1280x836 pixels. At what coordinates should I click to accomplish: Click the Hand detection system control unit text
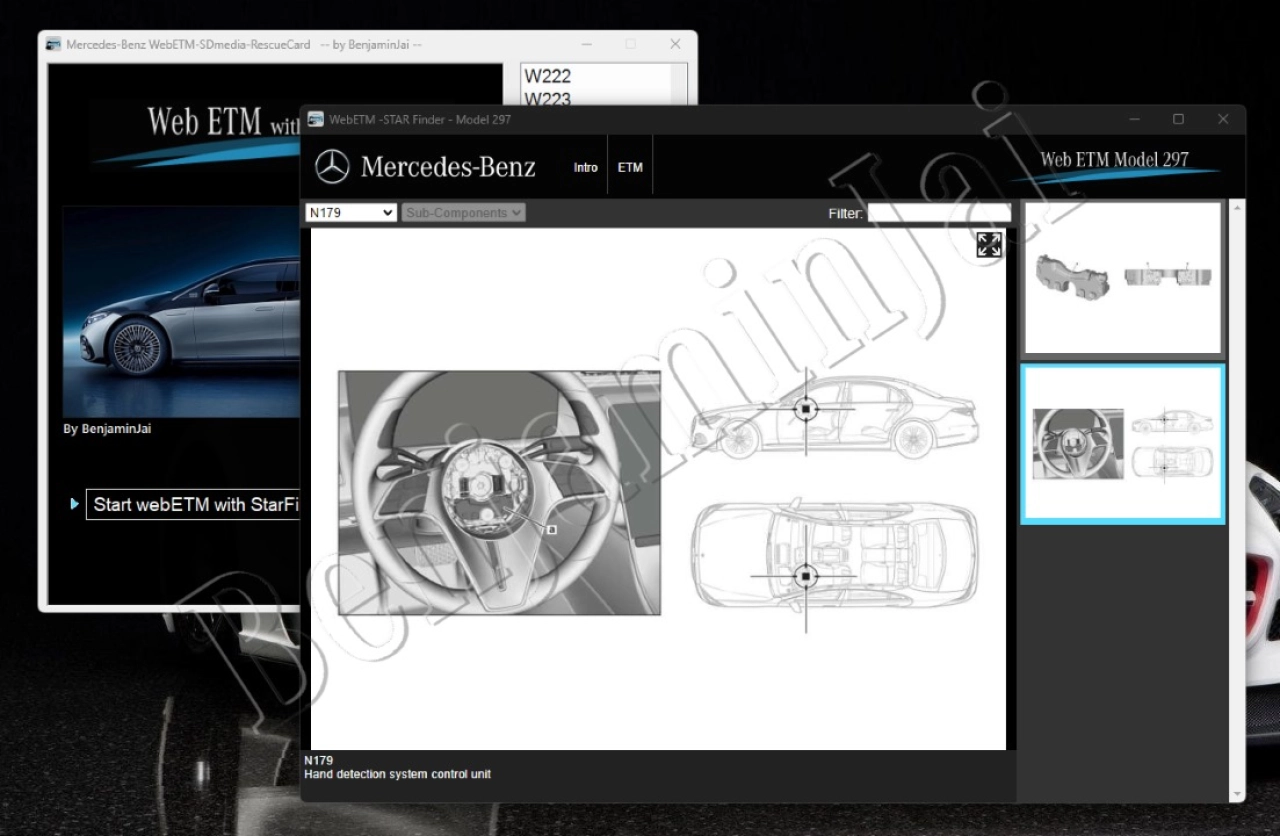click(x=398, y=775)
